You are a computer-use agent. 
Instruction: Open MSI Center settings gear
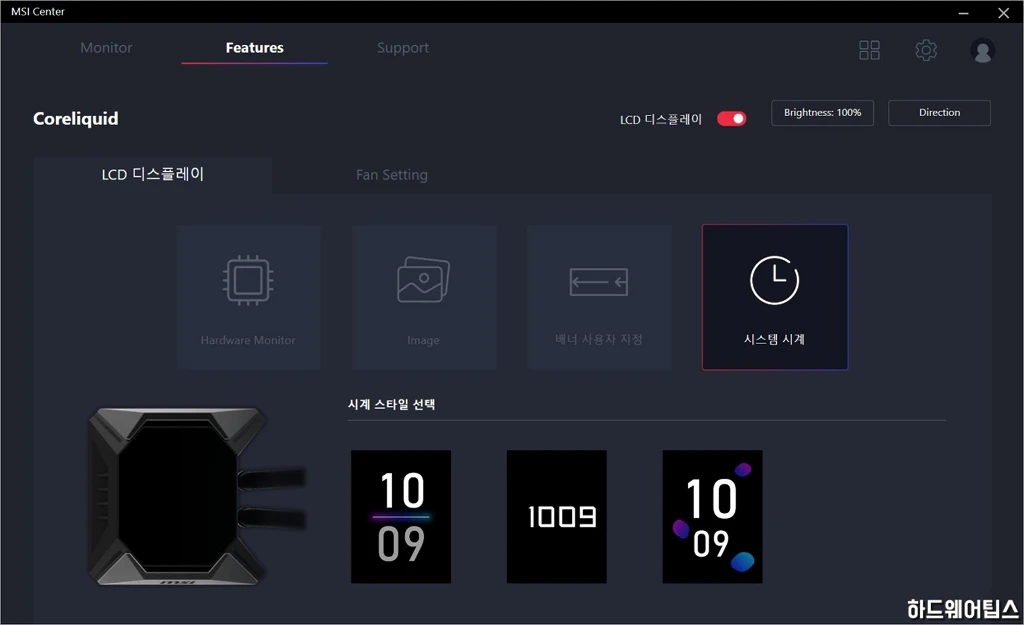click(x=926, y=50)
